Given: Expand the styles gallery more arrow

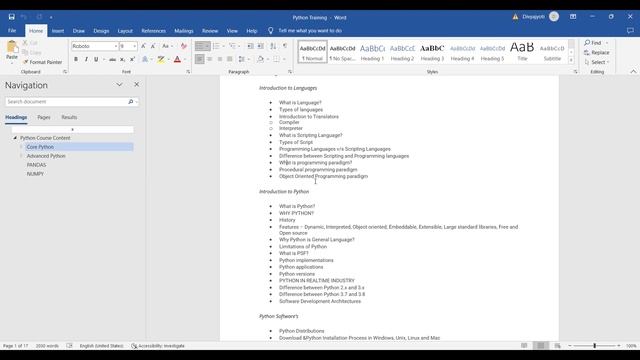Looking at the screenshot, I should [x=571, y=60].
